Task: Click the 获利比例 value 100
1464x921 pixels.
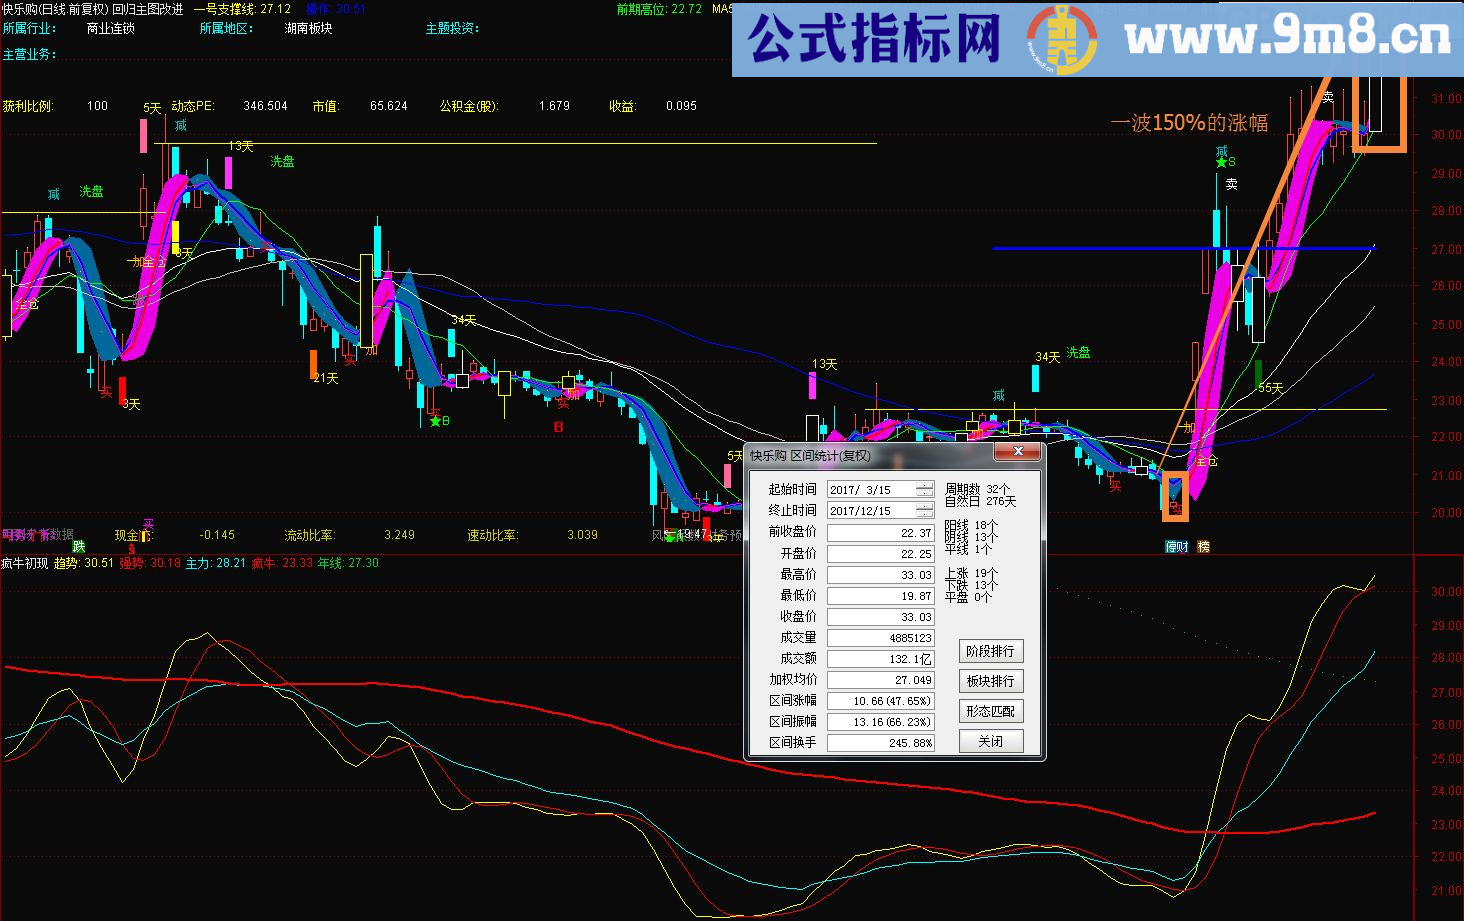Action: 97,105
